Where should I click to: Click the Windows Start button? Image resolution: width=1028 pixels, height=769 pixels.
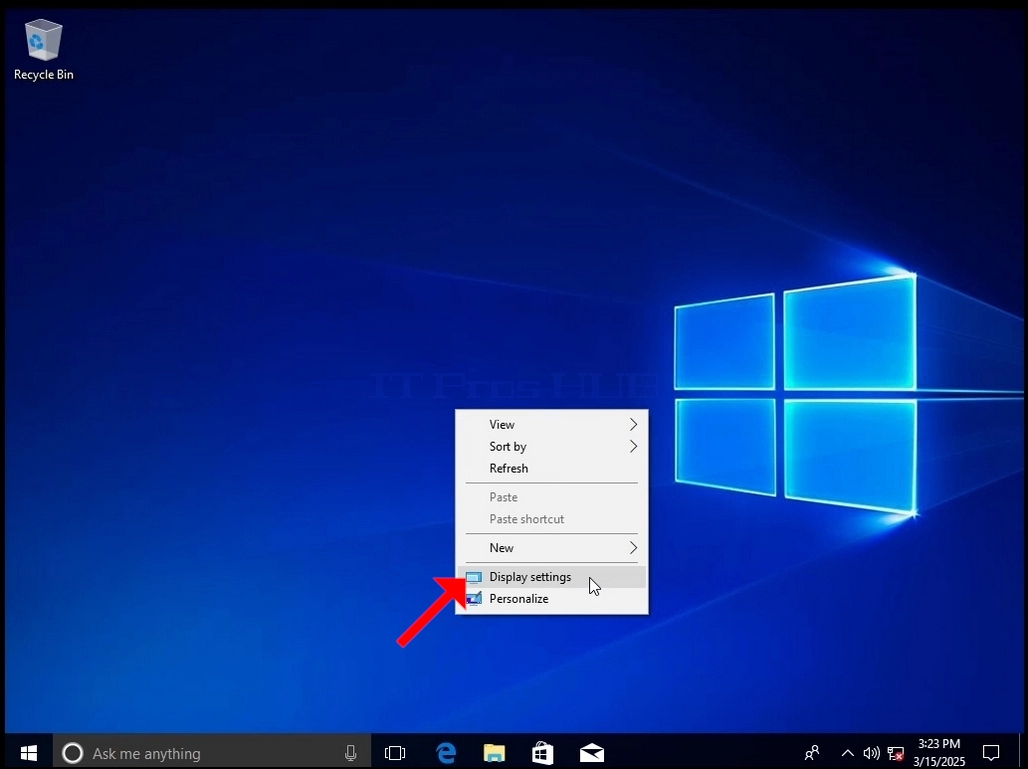coord(28,753)
